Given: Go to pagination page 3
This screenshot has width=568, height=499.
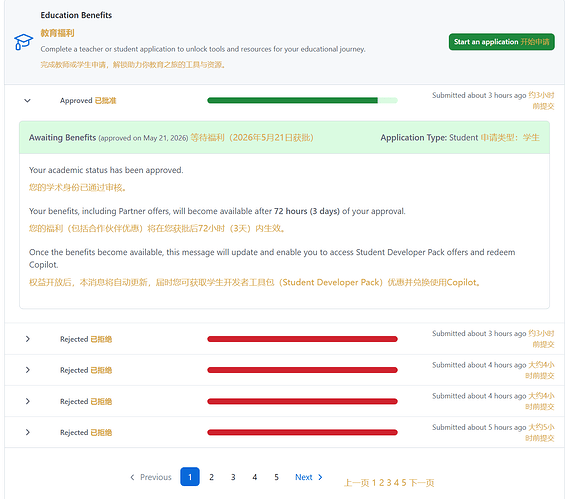Looking at the screenshot, I should (233, 477).
